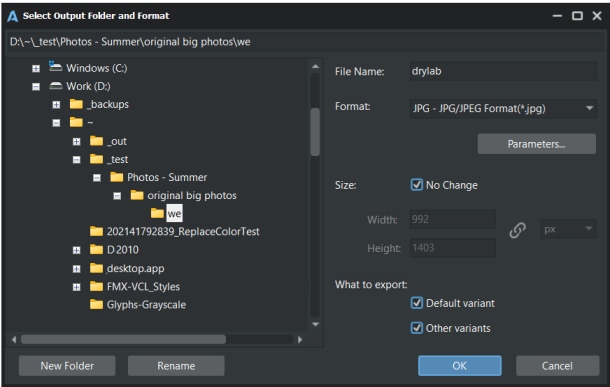Click the output path field at top
The image size is (610, 387).
tap(305, 42)
